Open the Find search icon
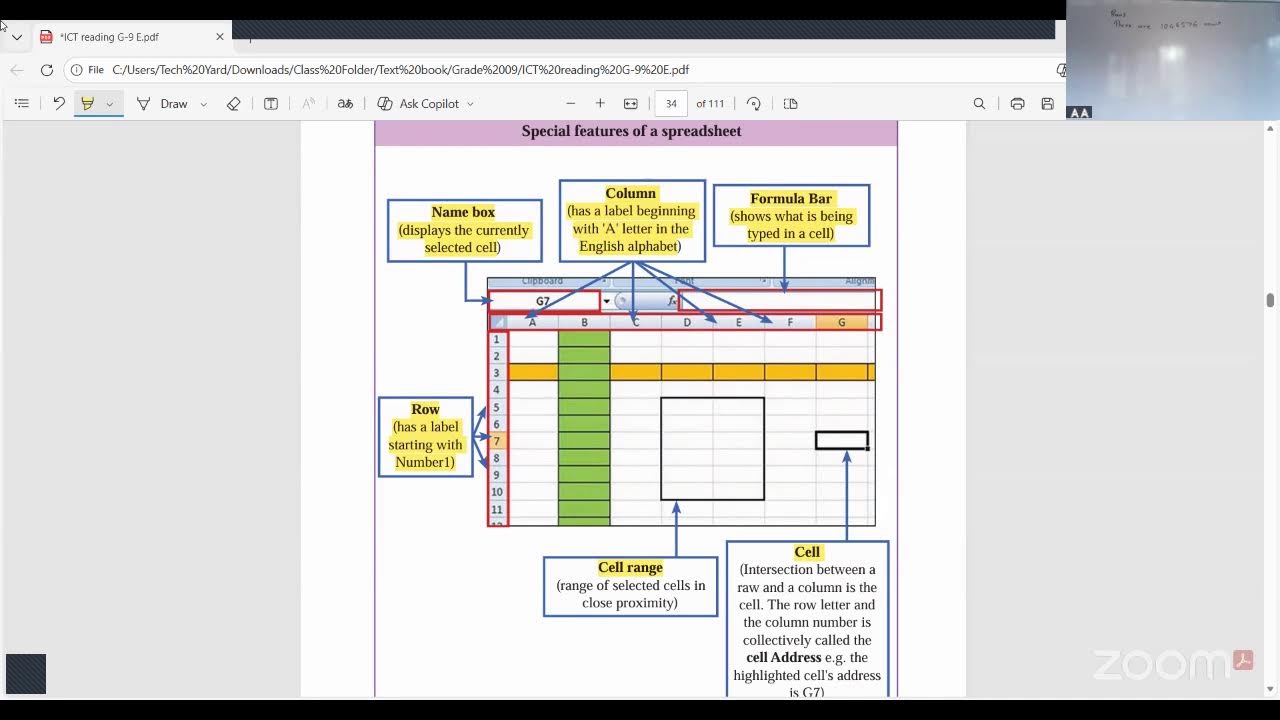This screenshot has width=1280, height=720. (979, 103)
